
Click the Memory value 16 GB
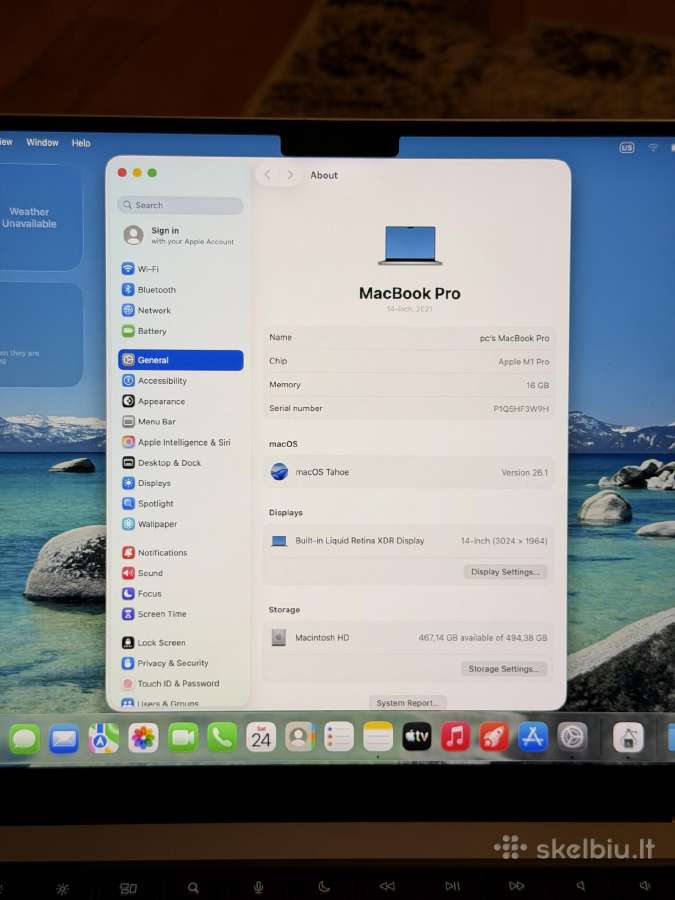537,385
